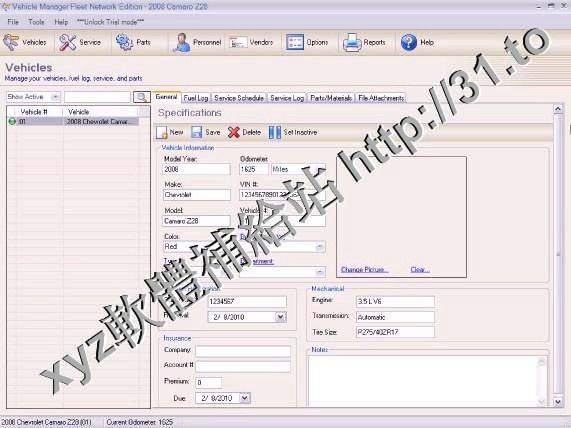Click Current Odometer status bar text

(x=140, y=422)
